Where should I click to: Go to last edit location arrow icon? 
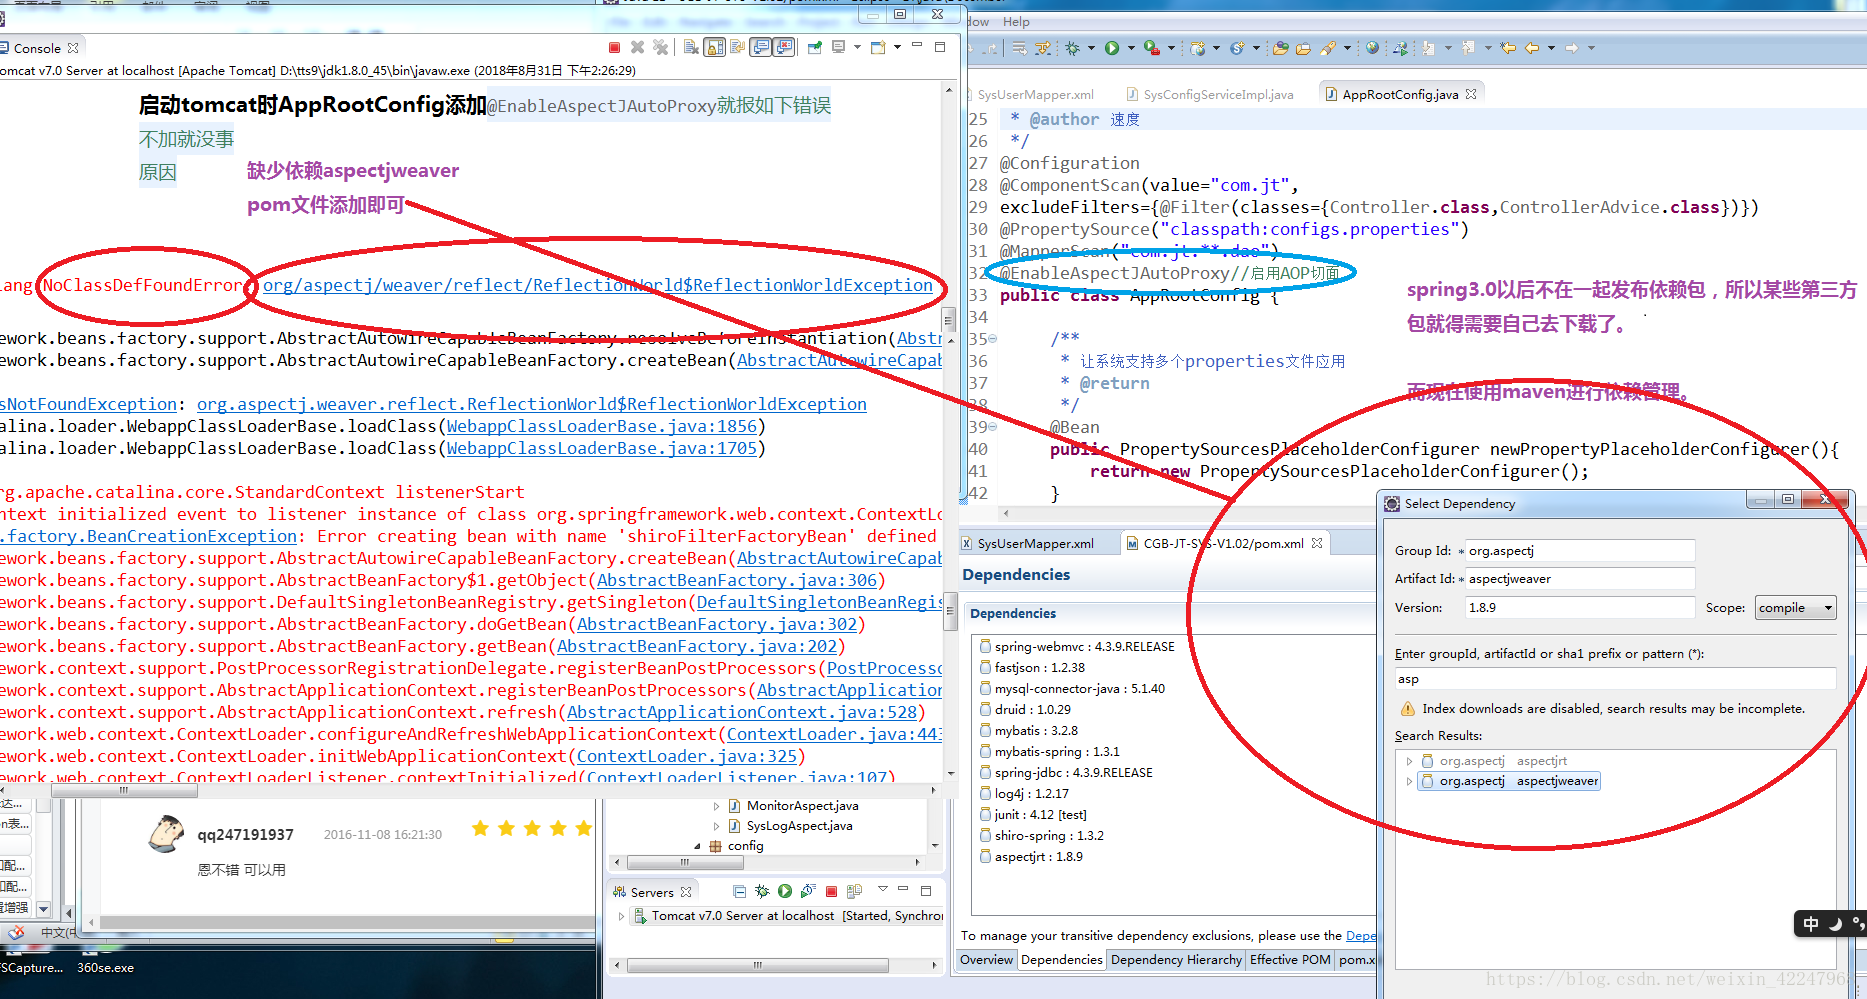coord(1508,48)
